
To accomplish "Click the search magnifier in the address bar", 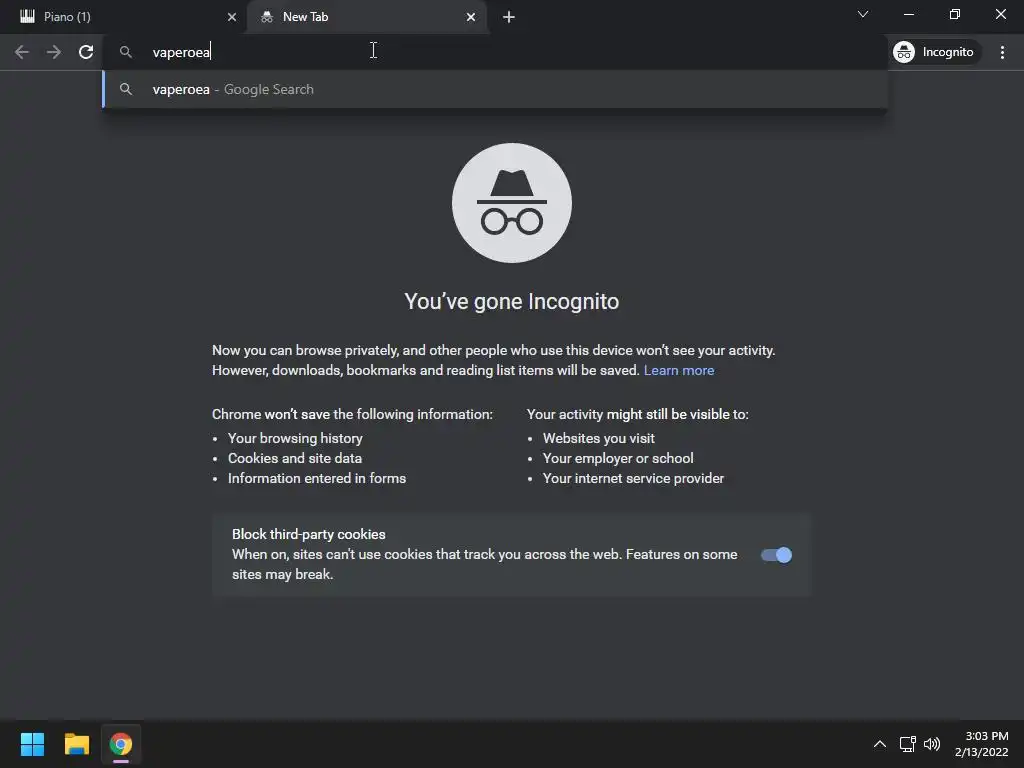I will 125,52.
